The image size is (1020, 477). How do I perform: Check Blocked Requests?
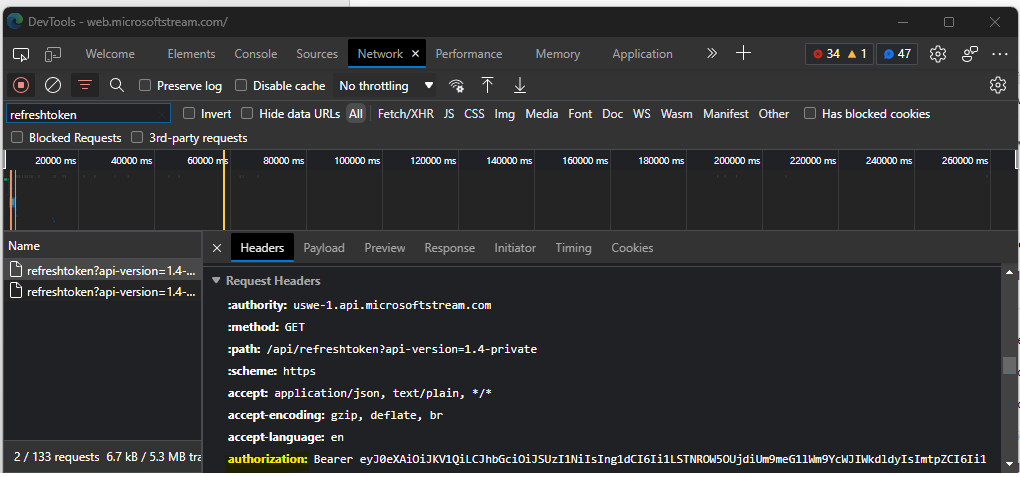click(x=17, y=138)
